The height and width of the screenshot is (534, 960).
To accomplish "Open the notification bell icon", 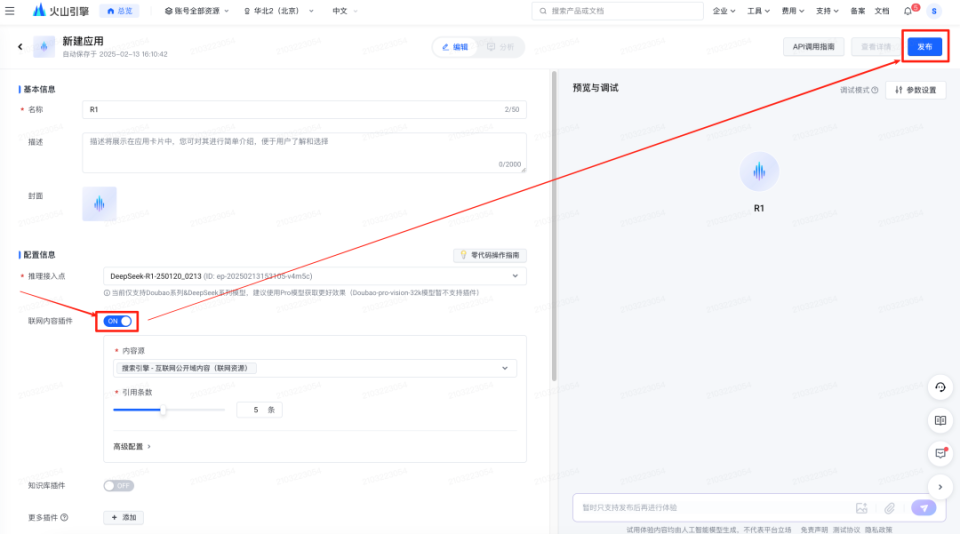I will tap(908, 11).
